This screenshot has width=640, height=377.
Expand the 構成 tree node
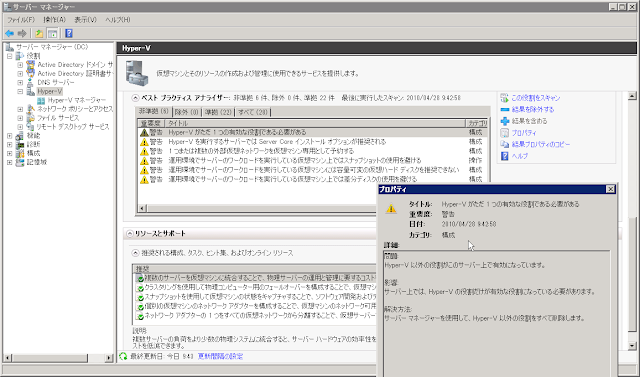(x=10, y=153)
